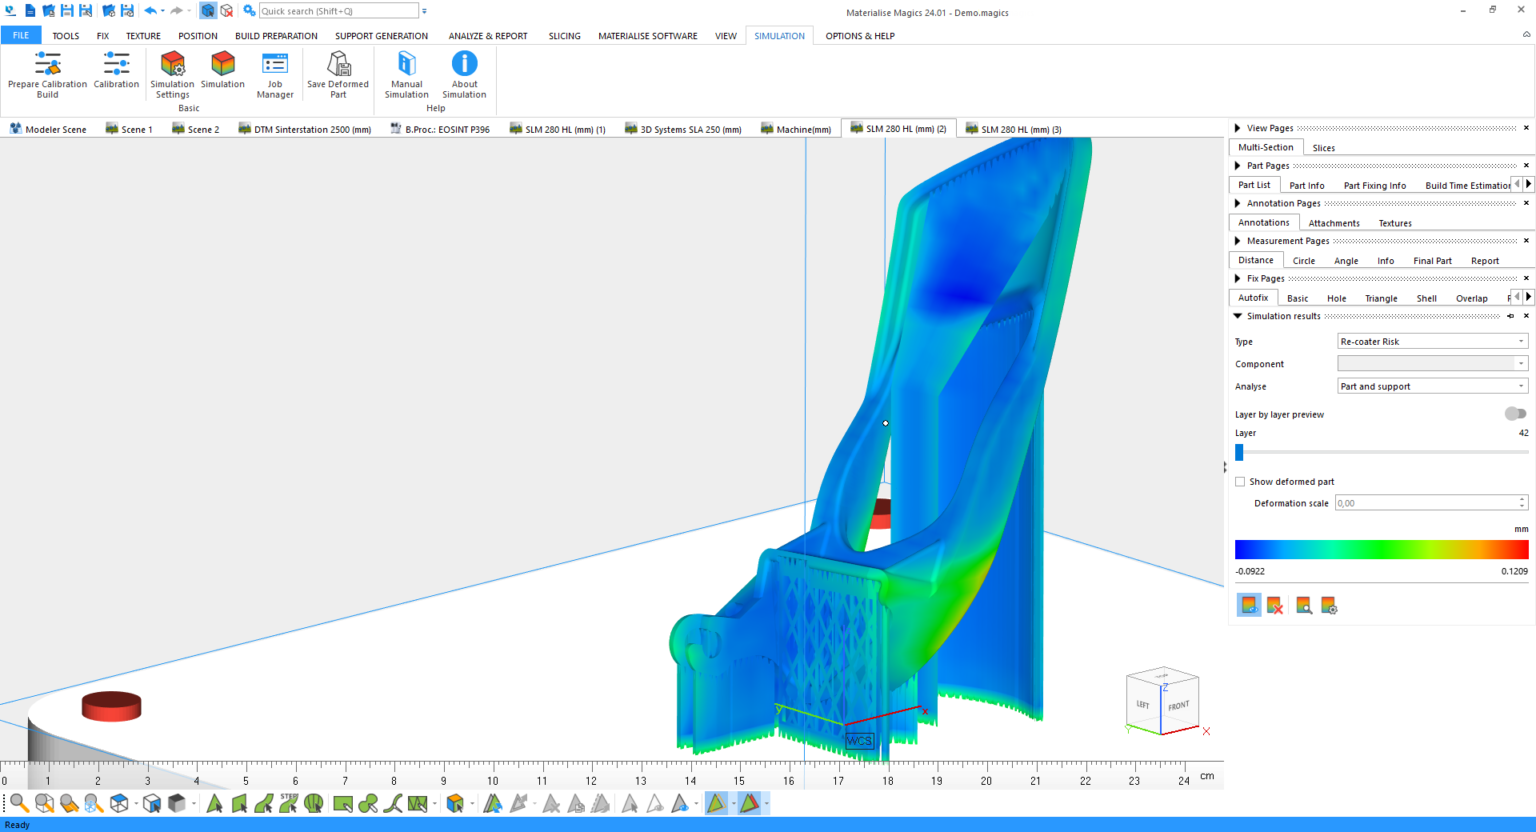Toggle display of simulation results on part

[1248, 604]
